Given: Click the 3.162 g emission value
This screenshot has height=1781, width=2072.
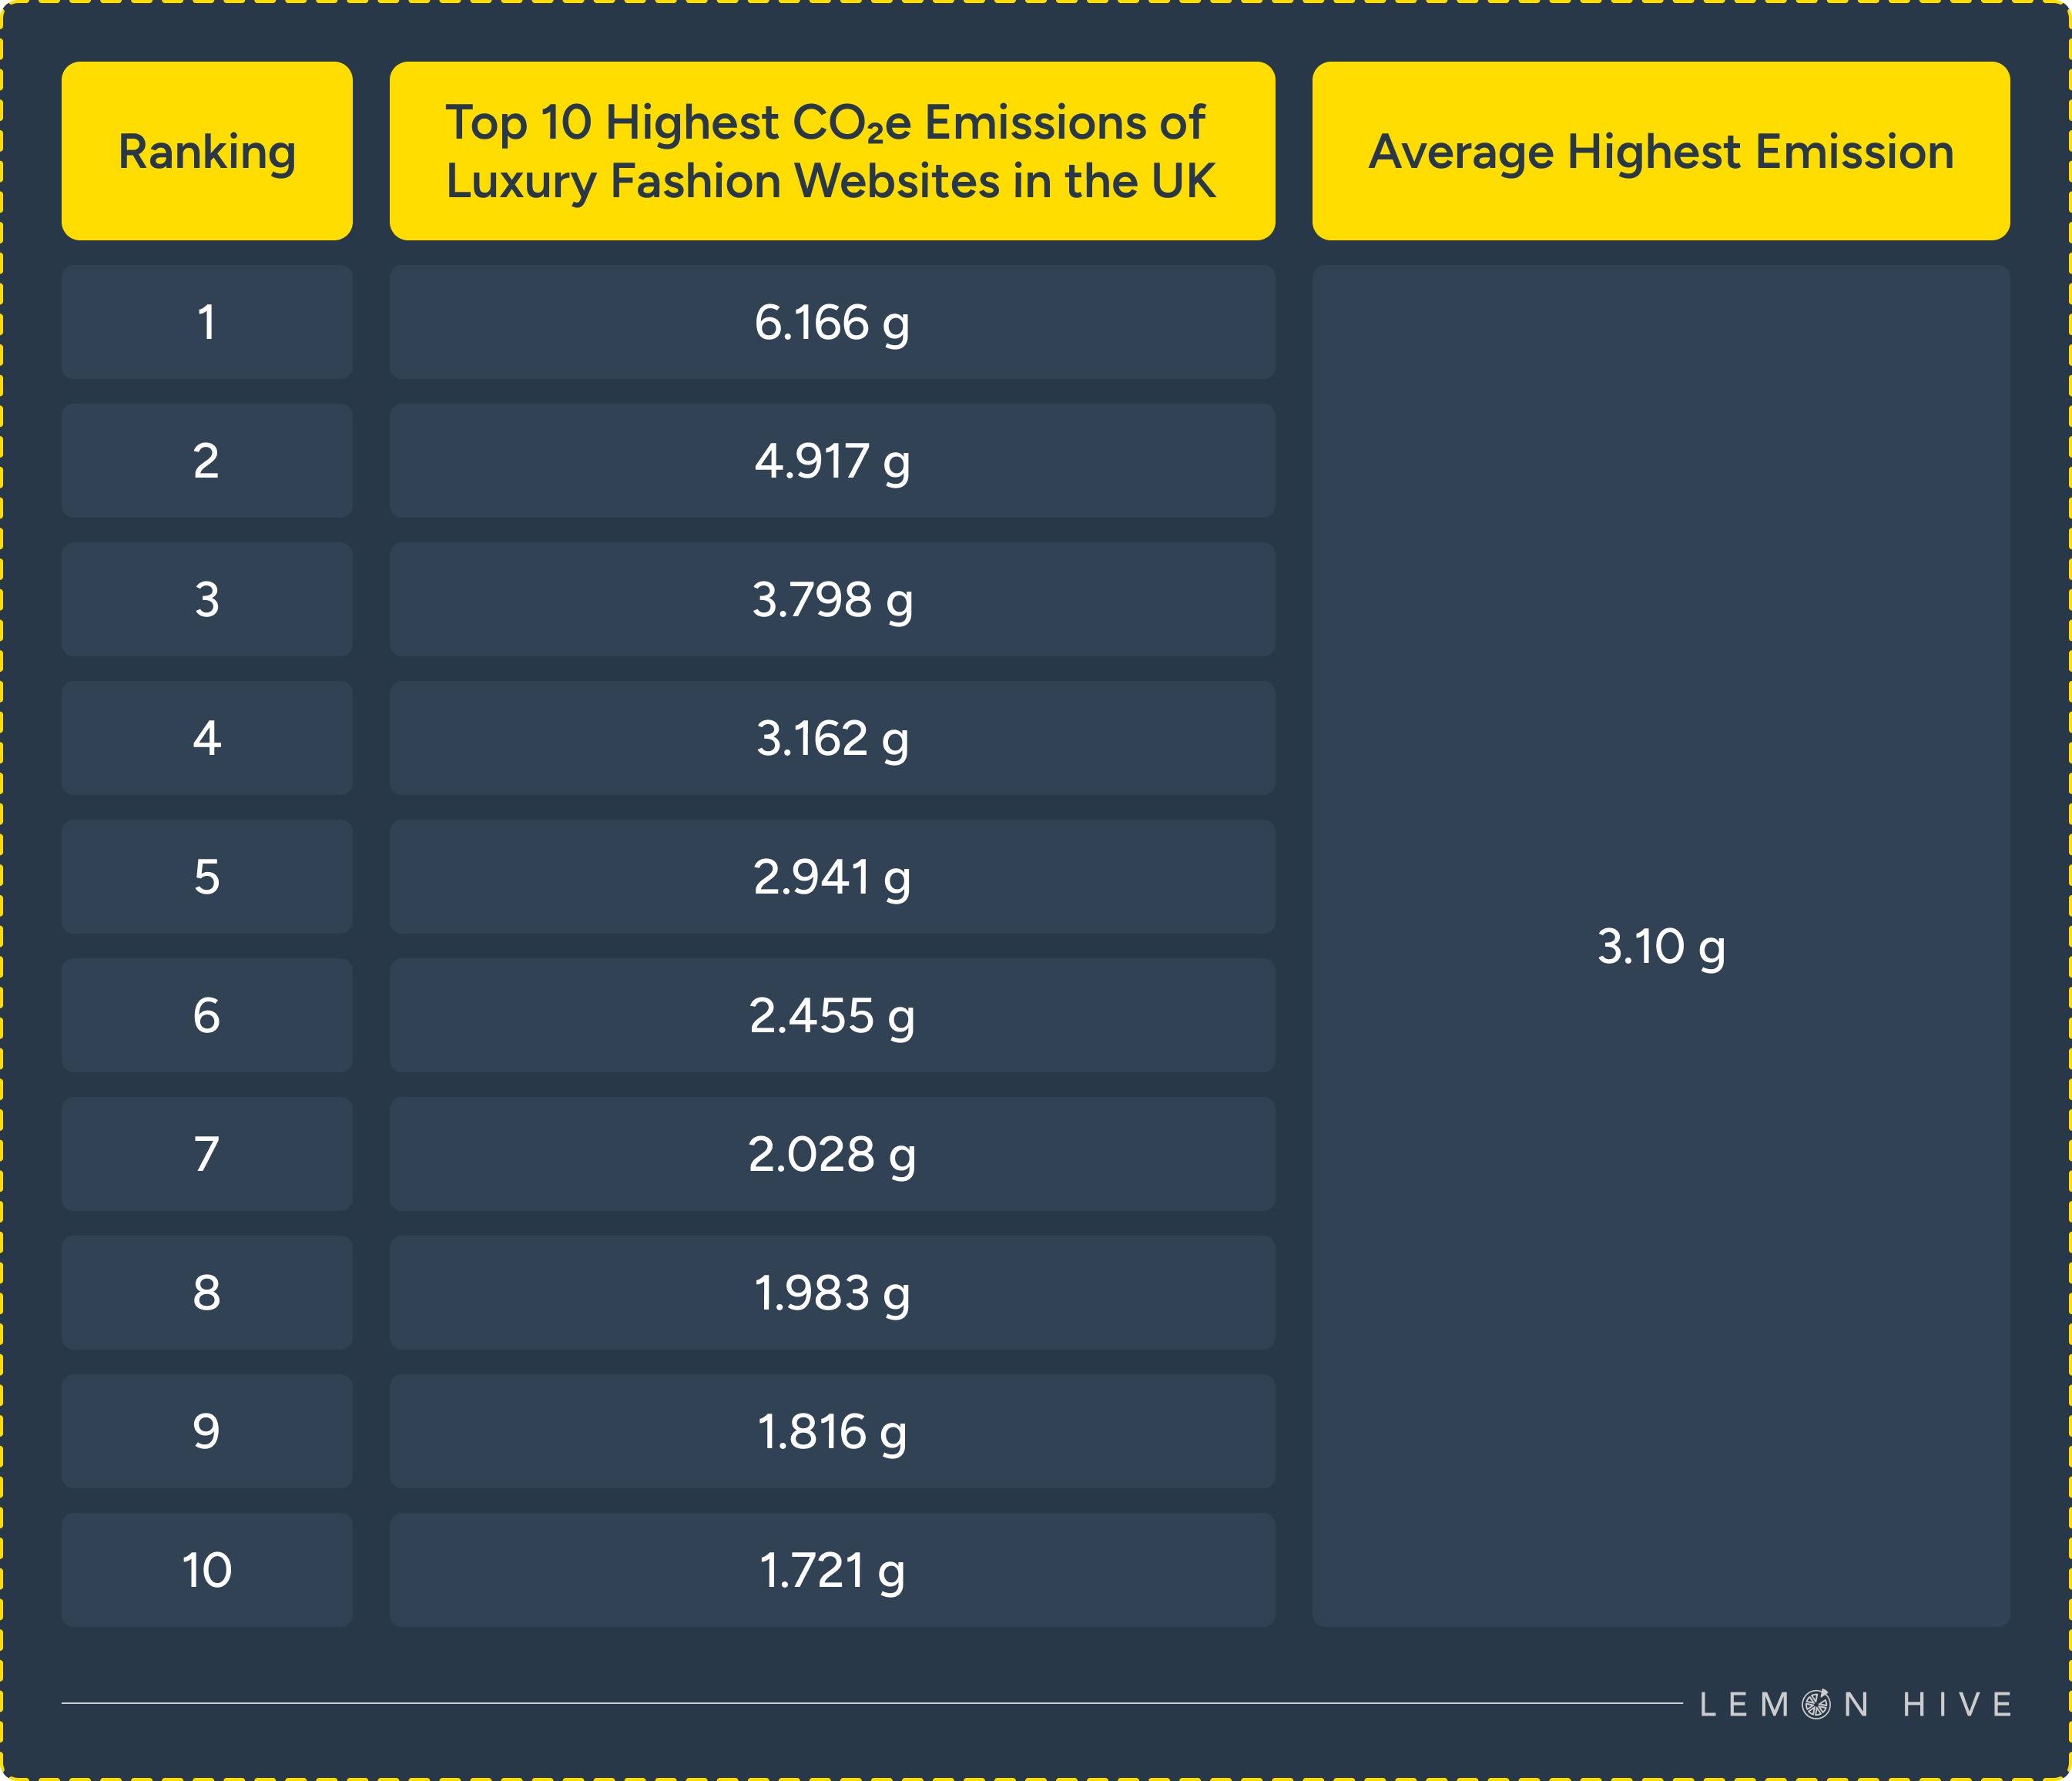Looking at the screenshot, I should pyautogui.click(x=831, y=739).
